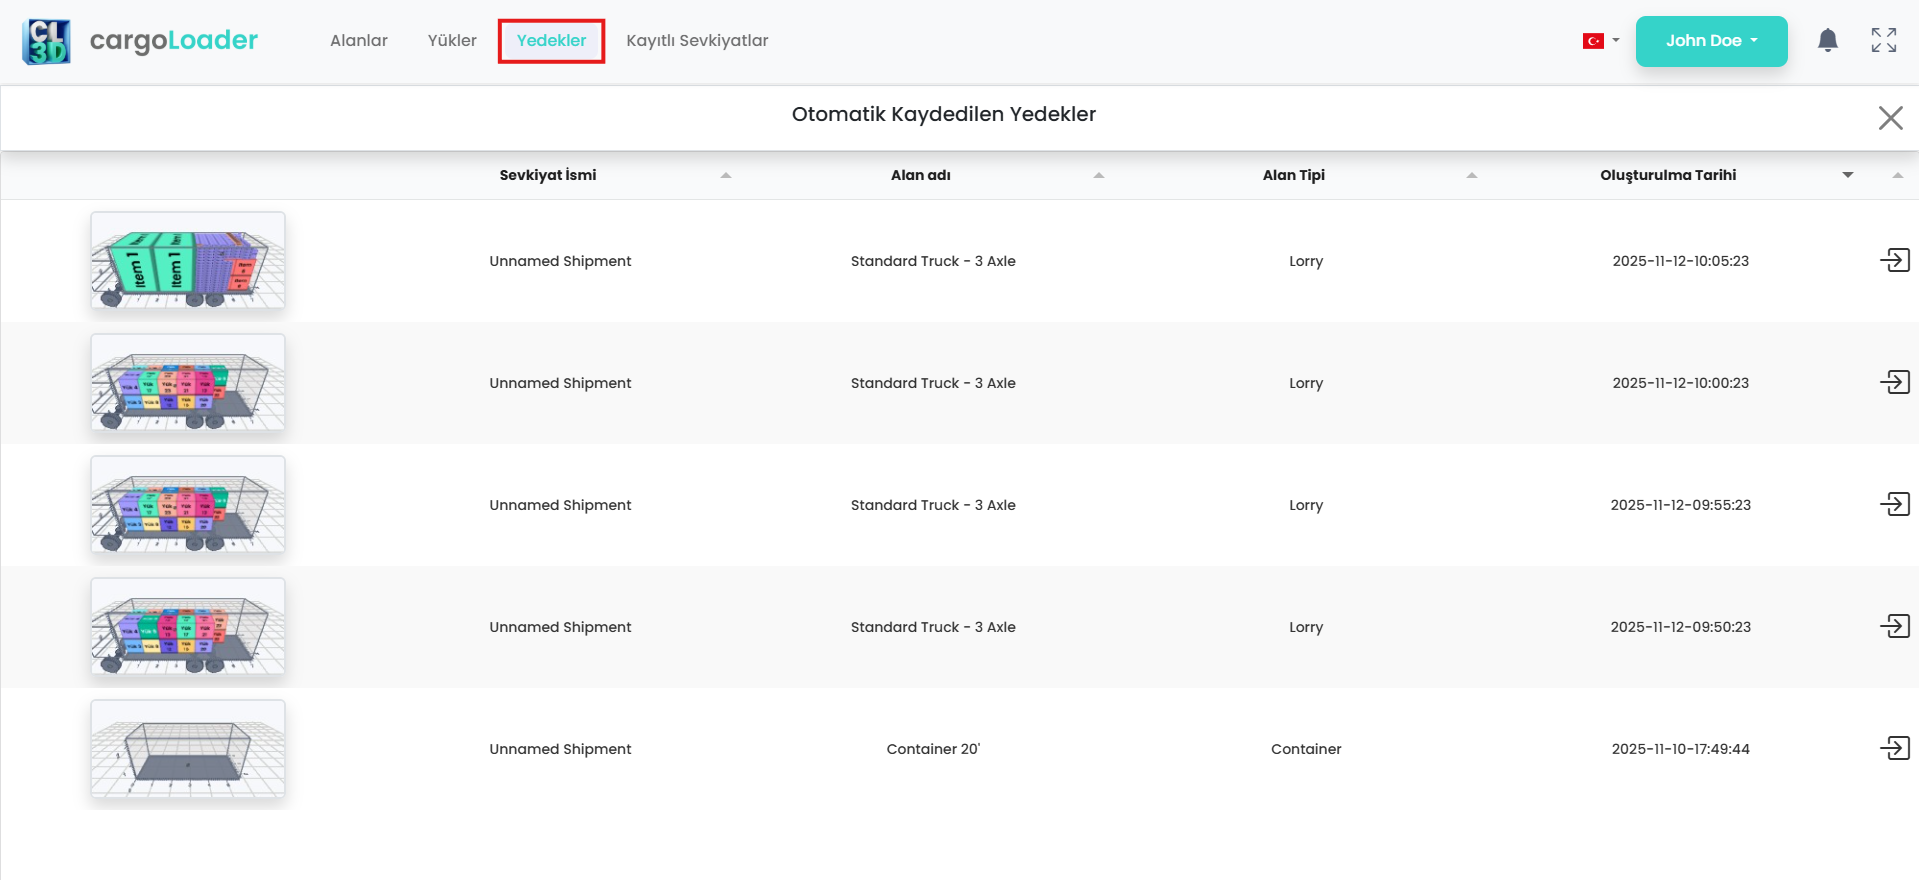Open the notifications bell

[1827, 41]
